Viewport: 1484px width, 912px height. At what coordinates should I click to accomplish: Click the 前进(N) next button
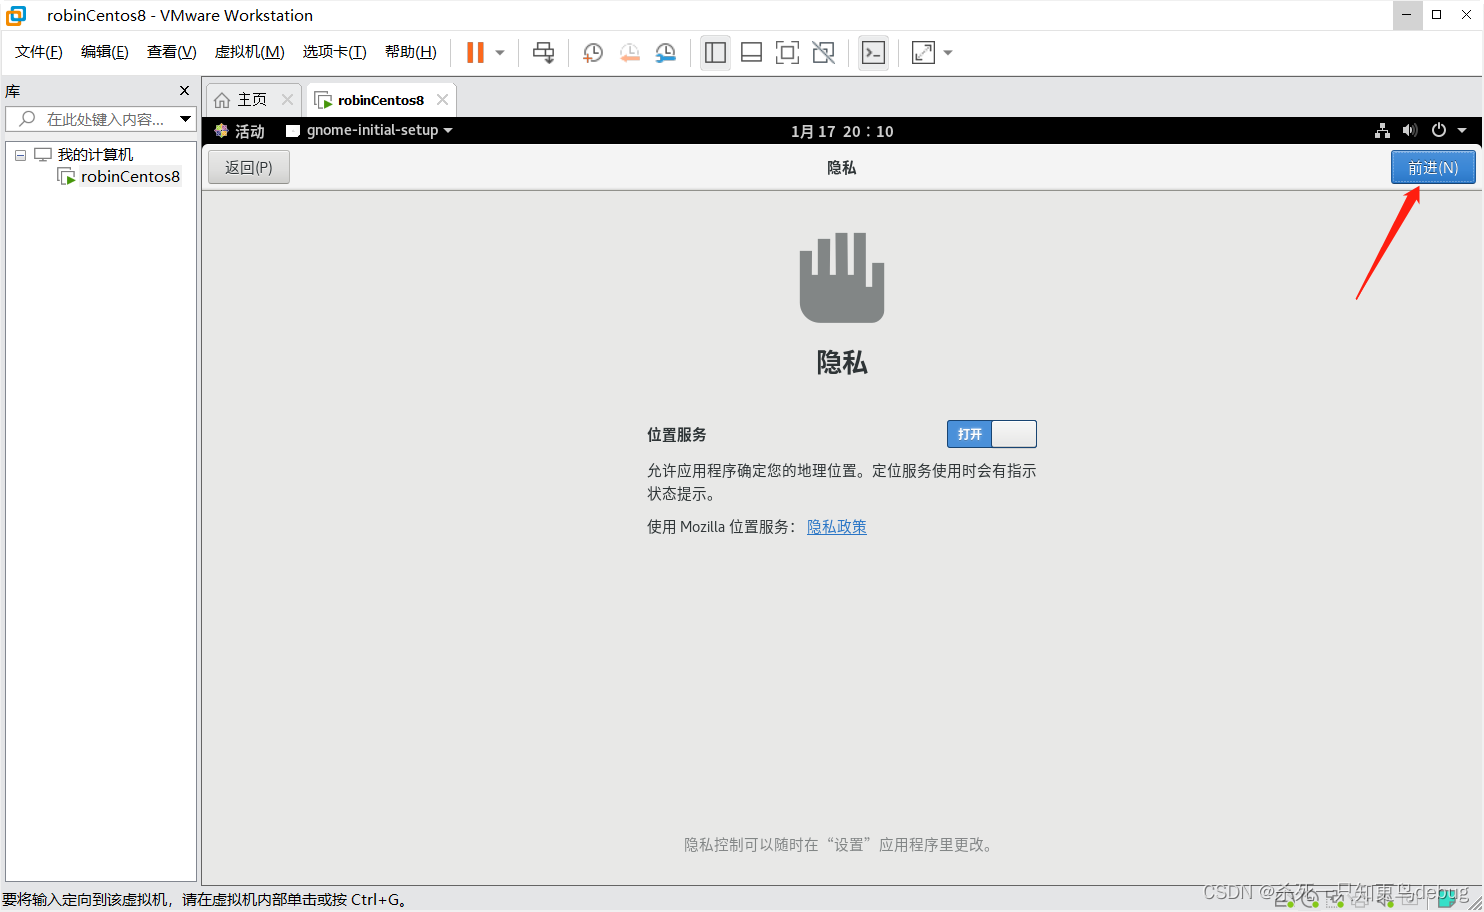click(x=1433, y=168)
